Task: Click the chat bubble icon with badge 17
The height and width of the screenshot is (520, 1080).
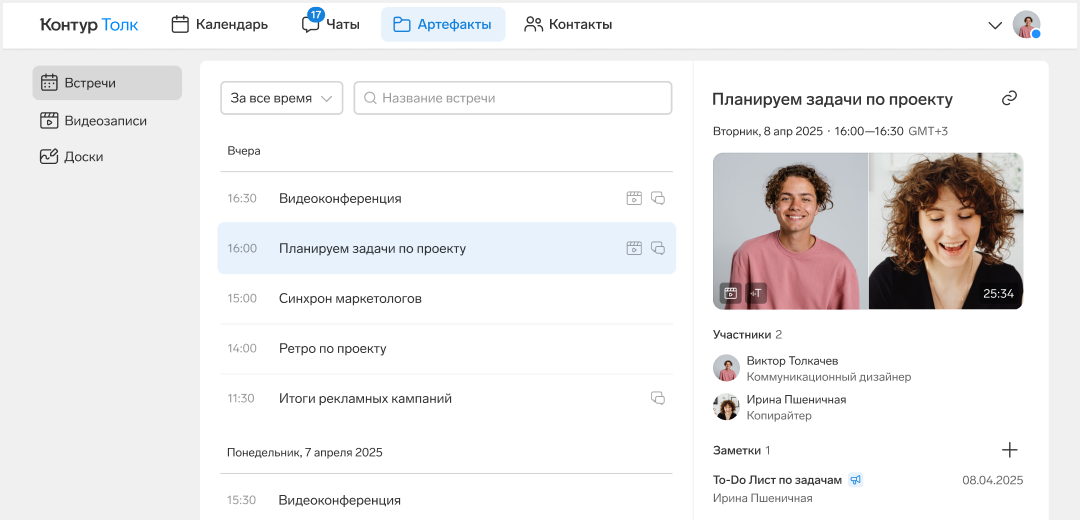Action: pyautogui.click(x=311, y=25)
